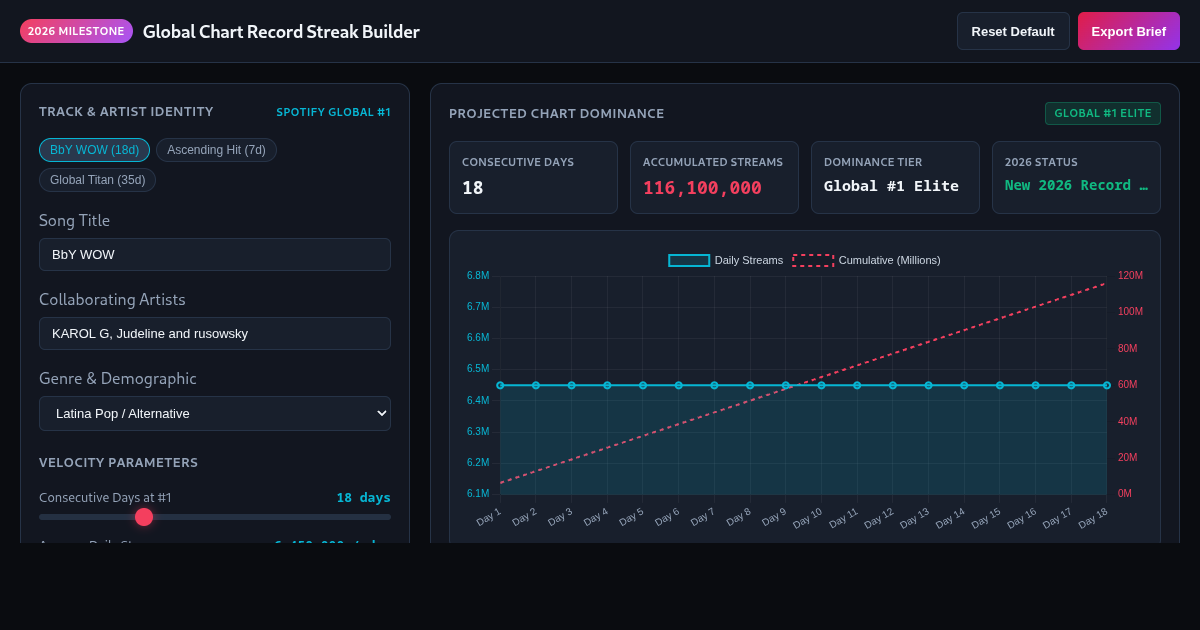The height and width of the screenshot is (630, 1200).
Task: Select the BbY WOW (18d) preset chip
Action: click(94, 150)
